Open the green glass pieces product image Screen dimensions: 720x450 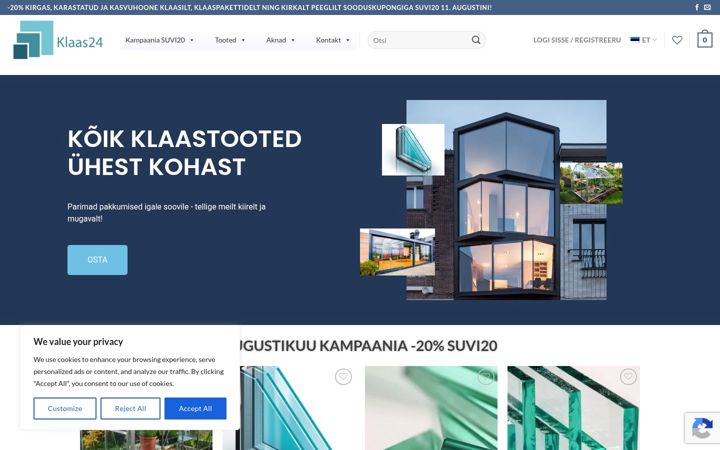[431, 408]
